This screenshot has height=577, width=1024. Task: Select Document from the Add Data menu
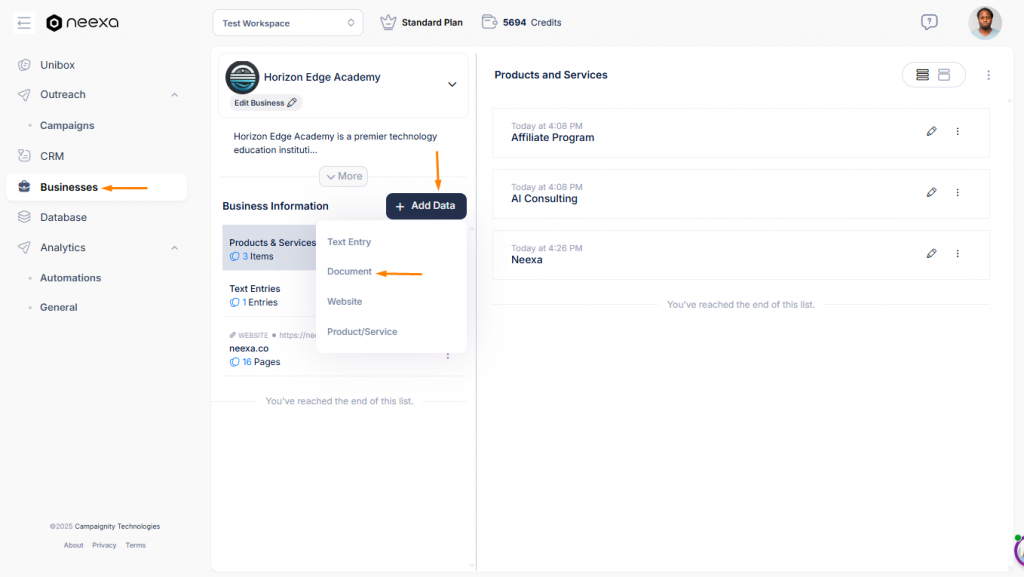349,272
